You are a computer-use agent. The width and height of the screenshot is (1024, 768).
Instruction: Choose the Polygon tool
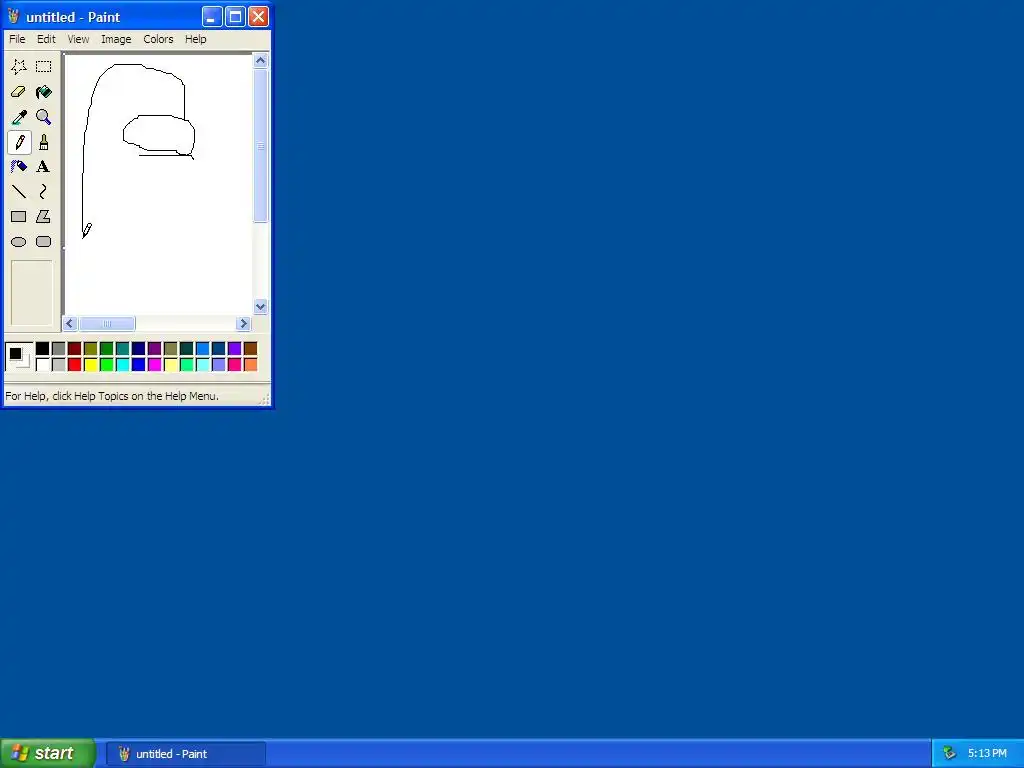pyautogui.click(x=43, y=216)
